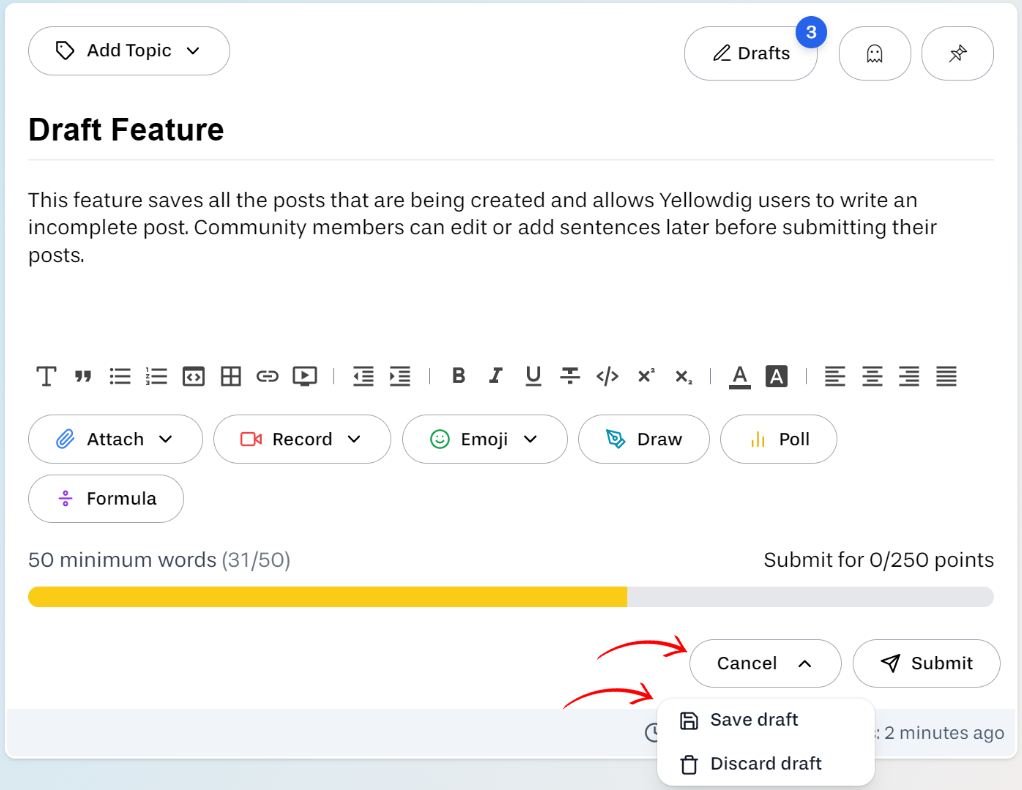Submit the post

[926, 664]
